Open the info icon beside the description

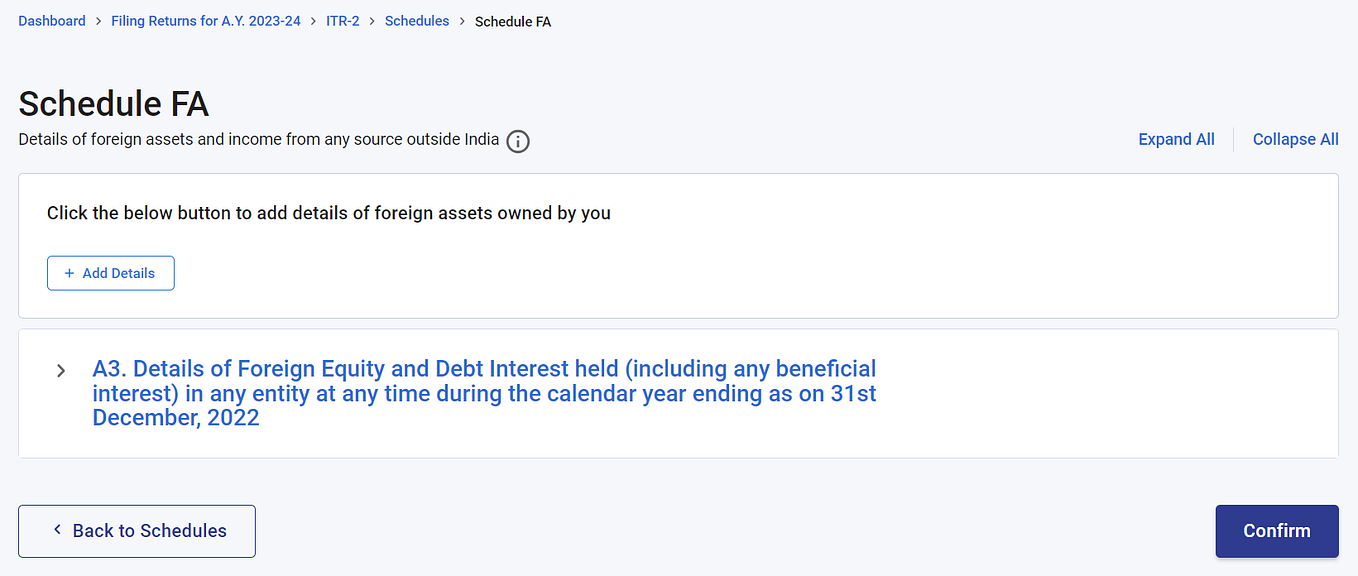click(517, 141)
